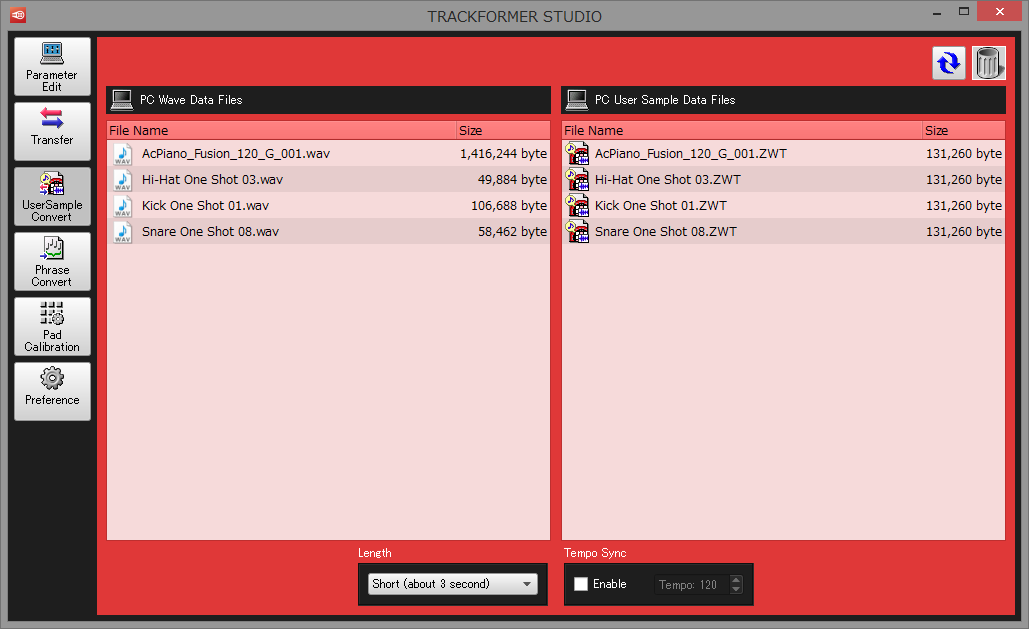Select the UserSample Convert section
This screenshot has width=1029, height=629.
point(52,196)
